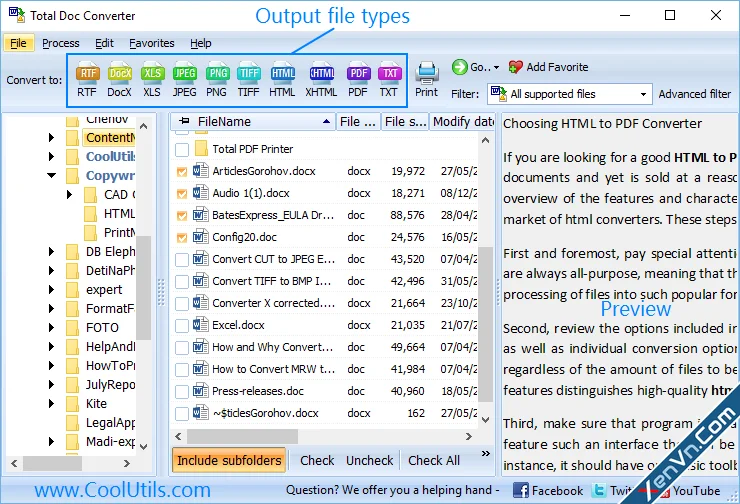The image size is (740, 504).
Task: Open the Go dropdown arrow
Action: pos(496,67)
